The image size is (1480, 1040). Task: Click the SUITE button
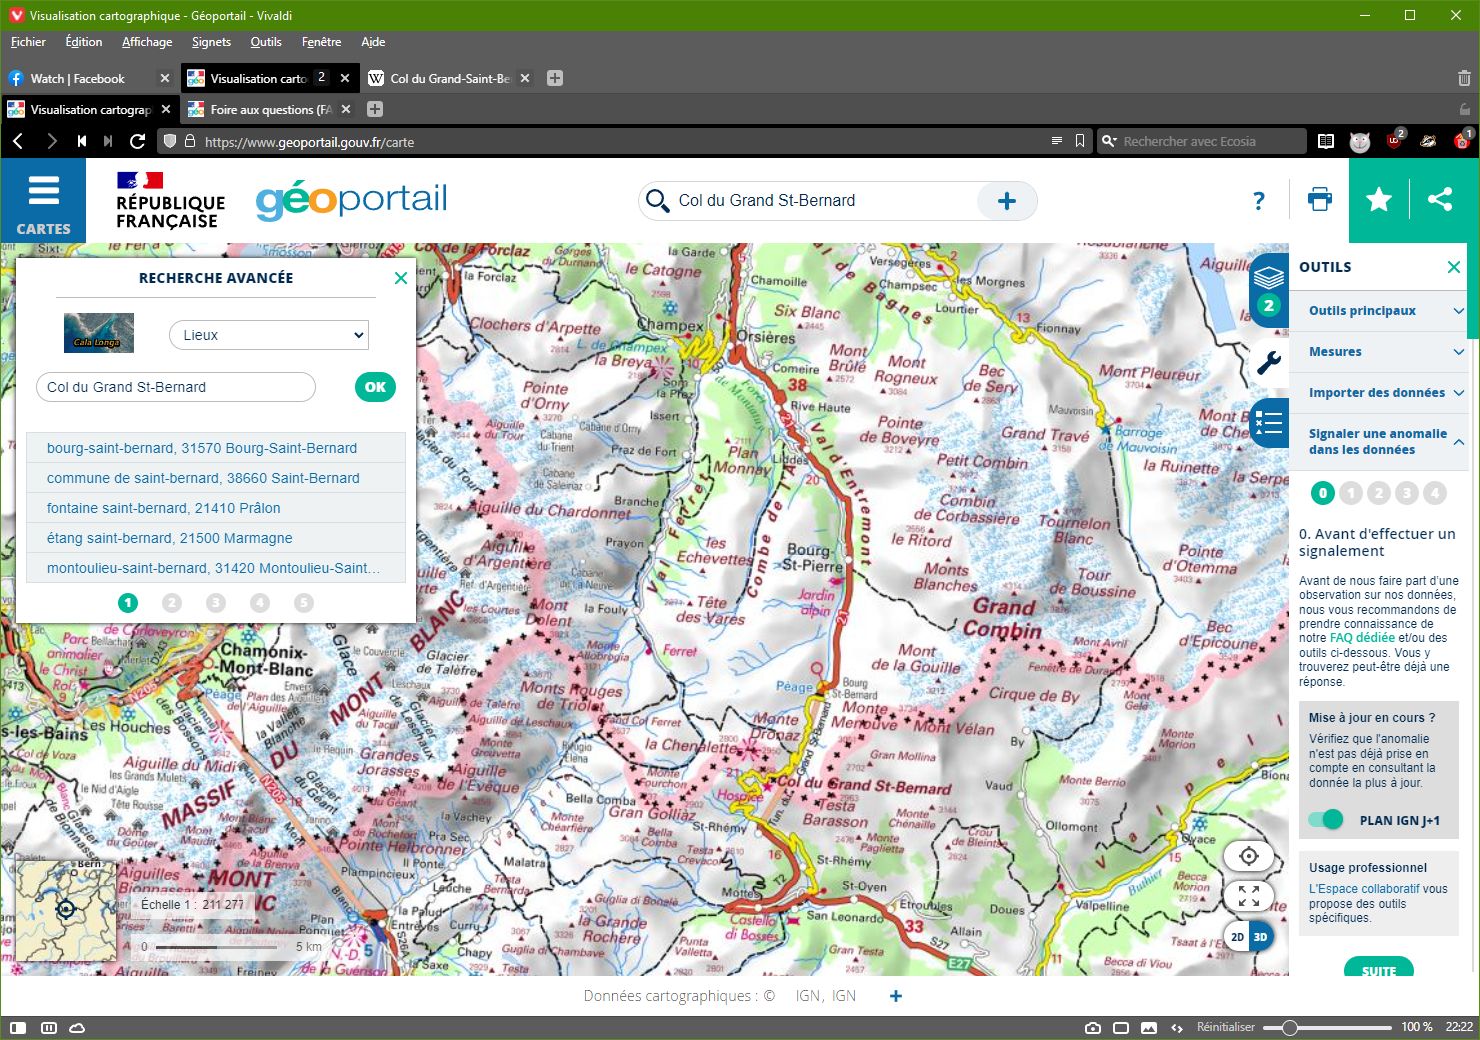coord(1379,968)
